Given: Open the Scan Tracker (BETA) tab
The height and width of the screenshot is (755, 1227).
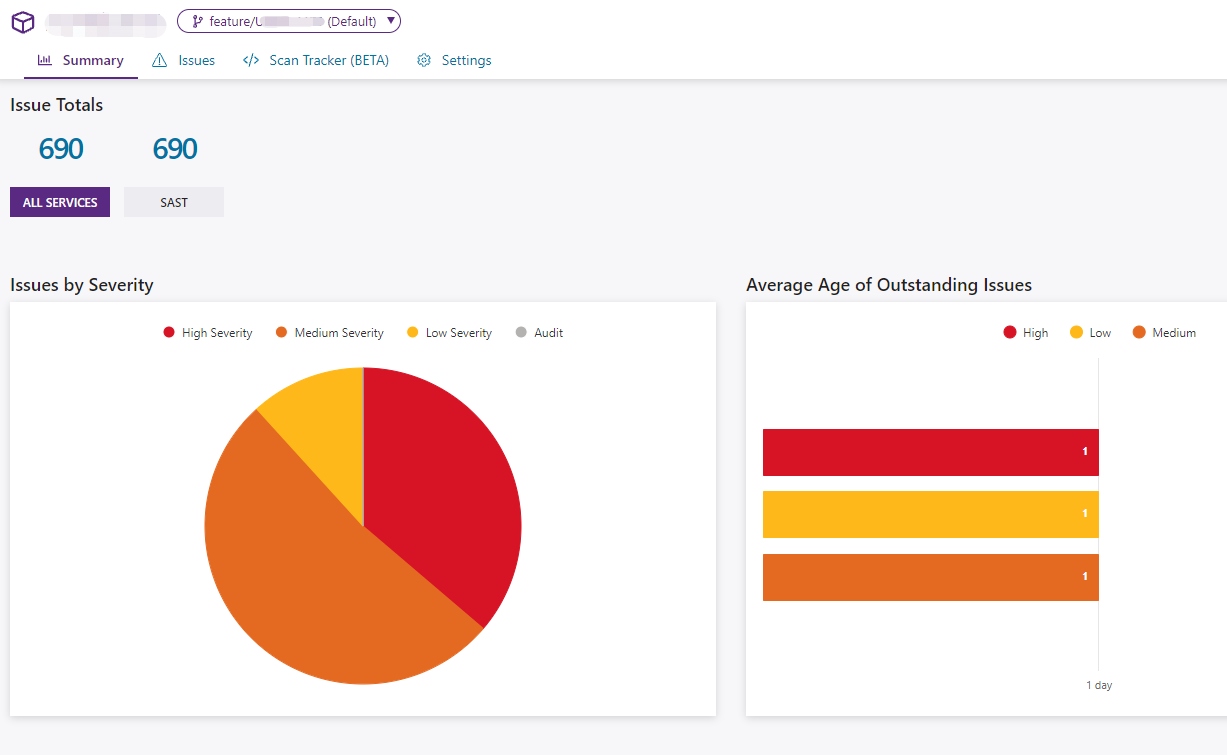Looking at the screenshot, I should tap(328, 60).
